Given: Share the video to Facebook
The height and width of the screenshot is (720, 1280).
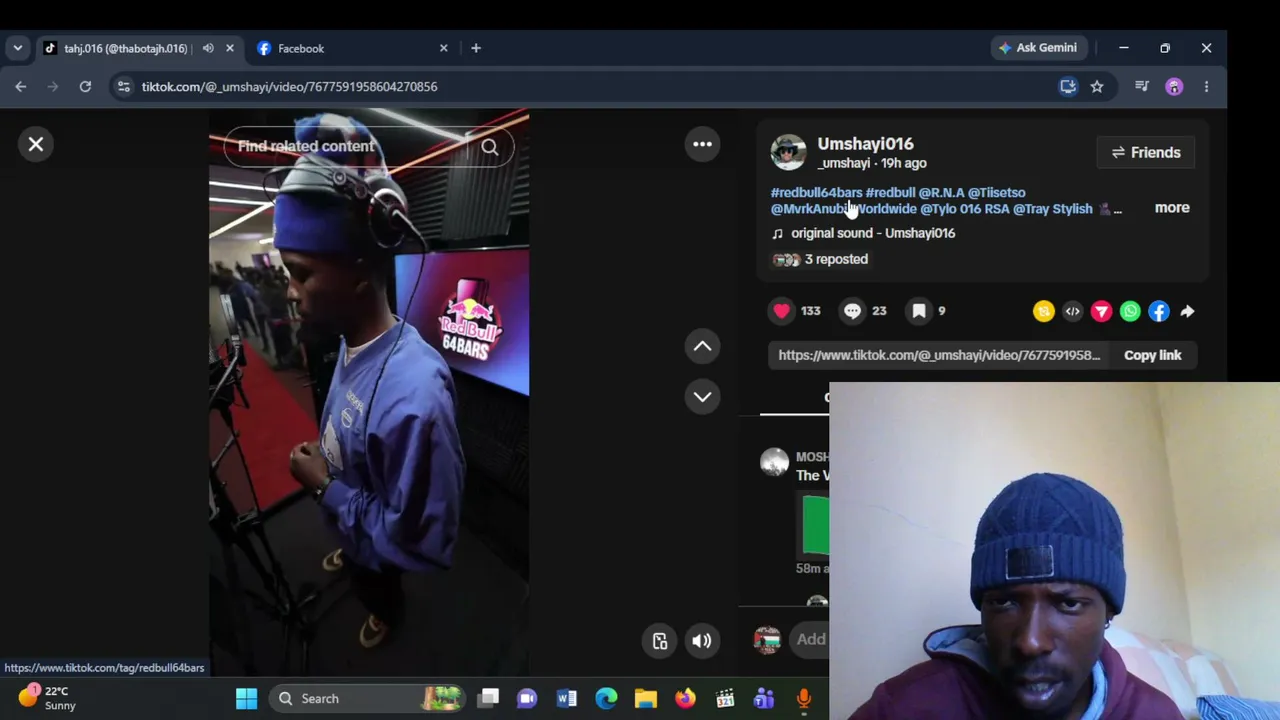Looking at the screenshot, I should [x=1158, y=311].
